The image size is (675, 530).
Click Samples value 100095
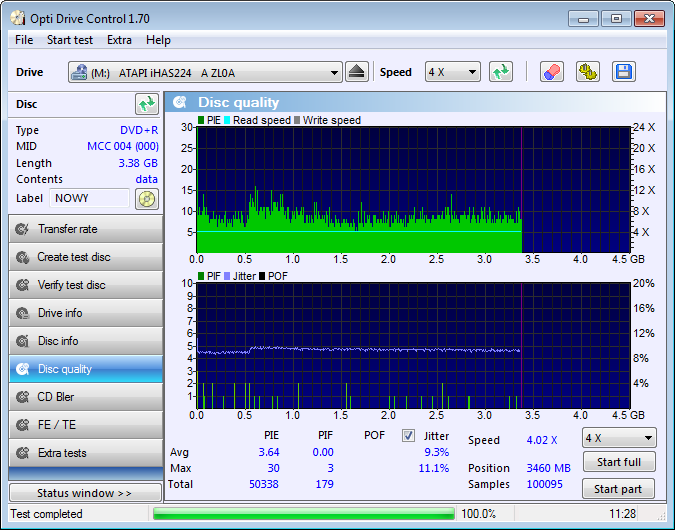545,484
